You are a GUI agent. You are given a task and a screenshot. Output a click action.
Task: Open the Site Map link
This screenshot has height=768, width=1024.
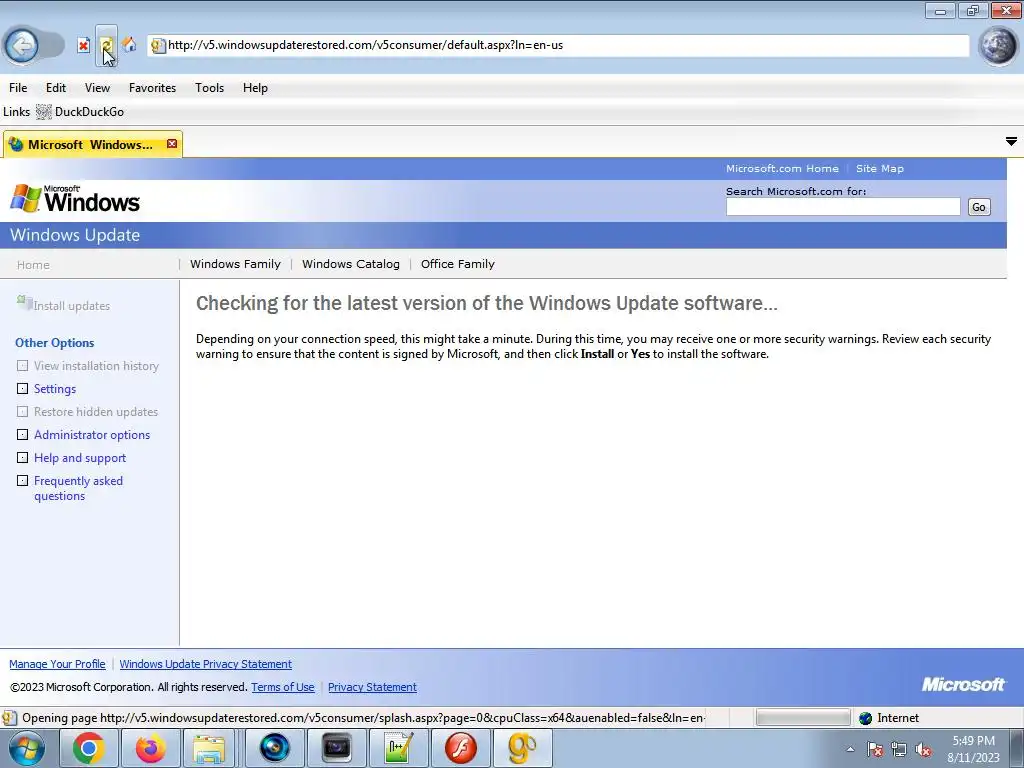click(880, 168)
